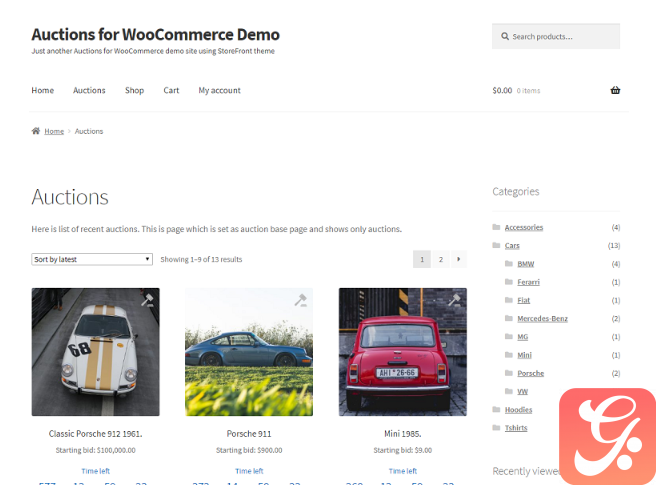656x485 pixels.
Task: Open the BMW category link
Action: click(525, 264)
